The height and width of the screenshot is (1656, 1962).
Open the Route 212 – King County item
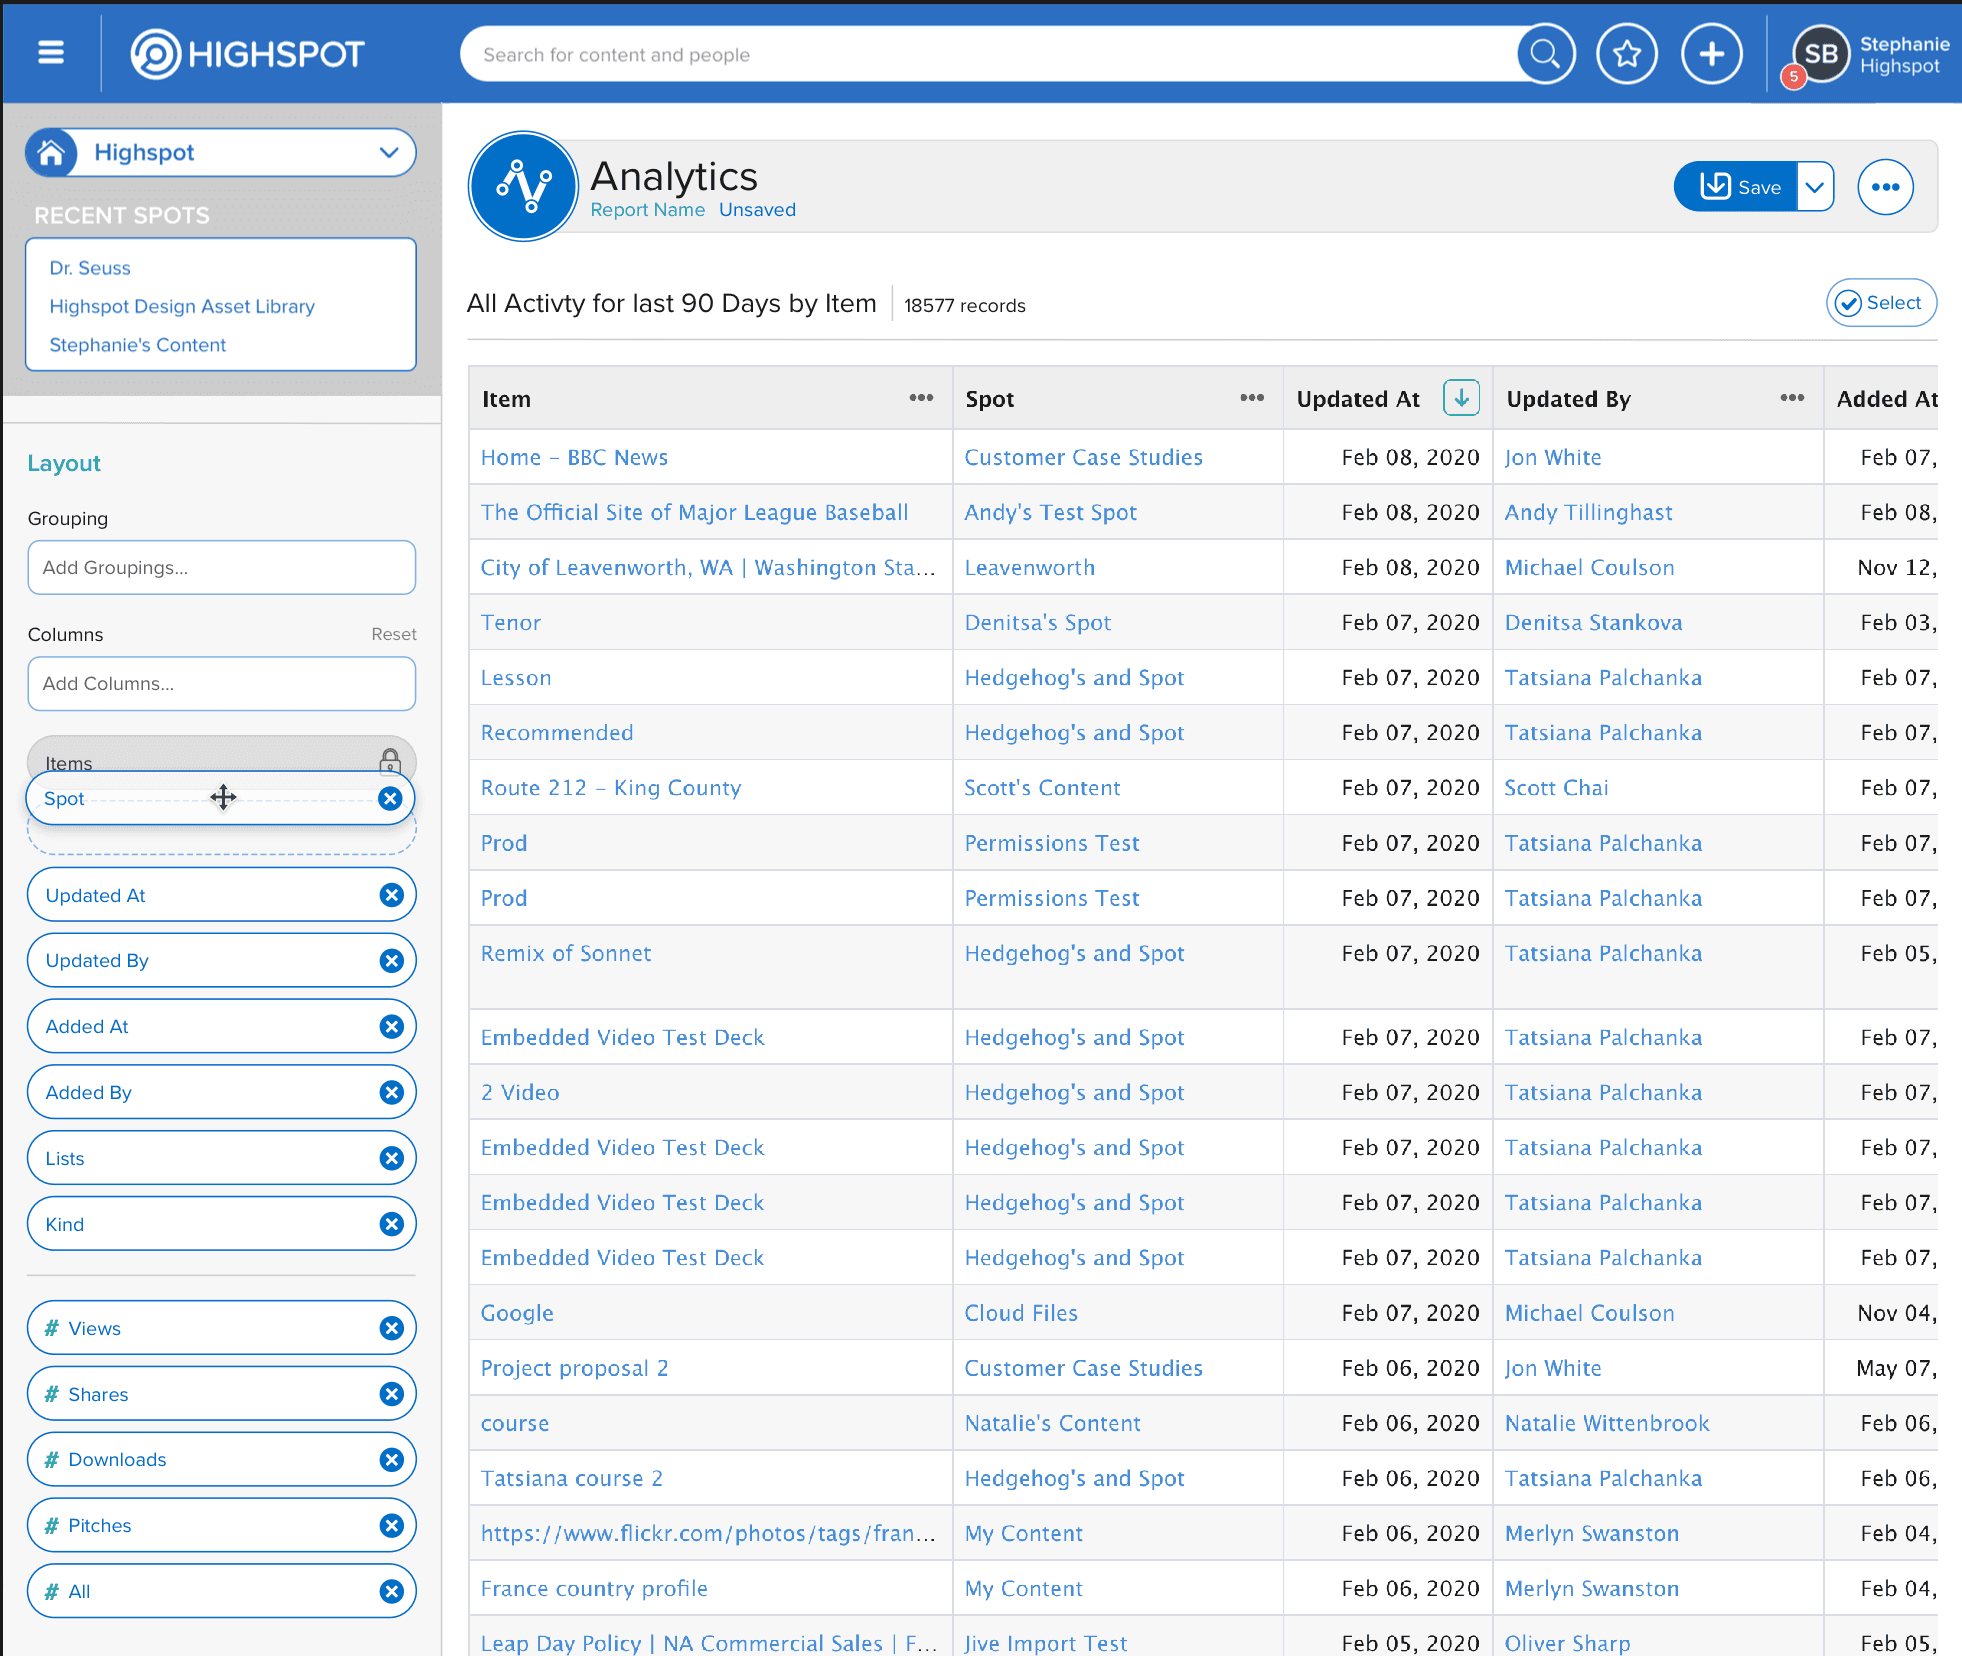point(611,788)
